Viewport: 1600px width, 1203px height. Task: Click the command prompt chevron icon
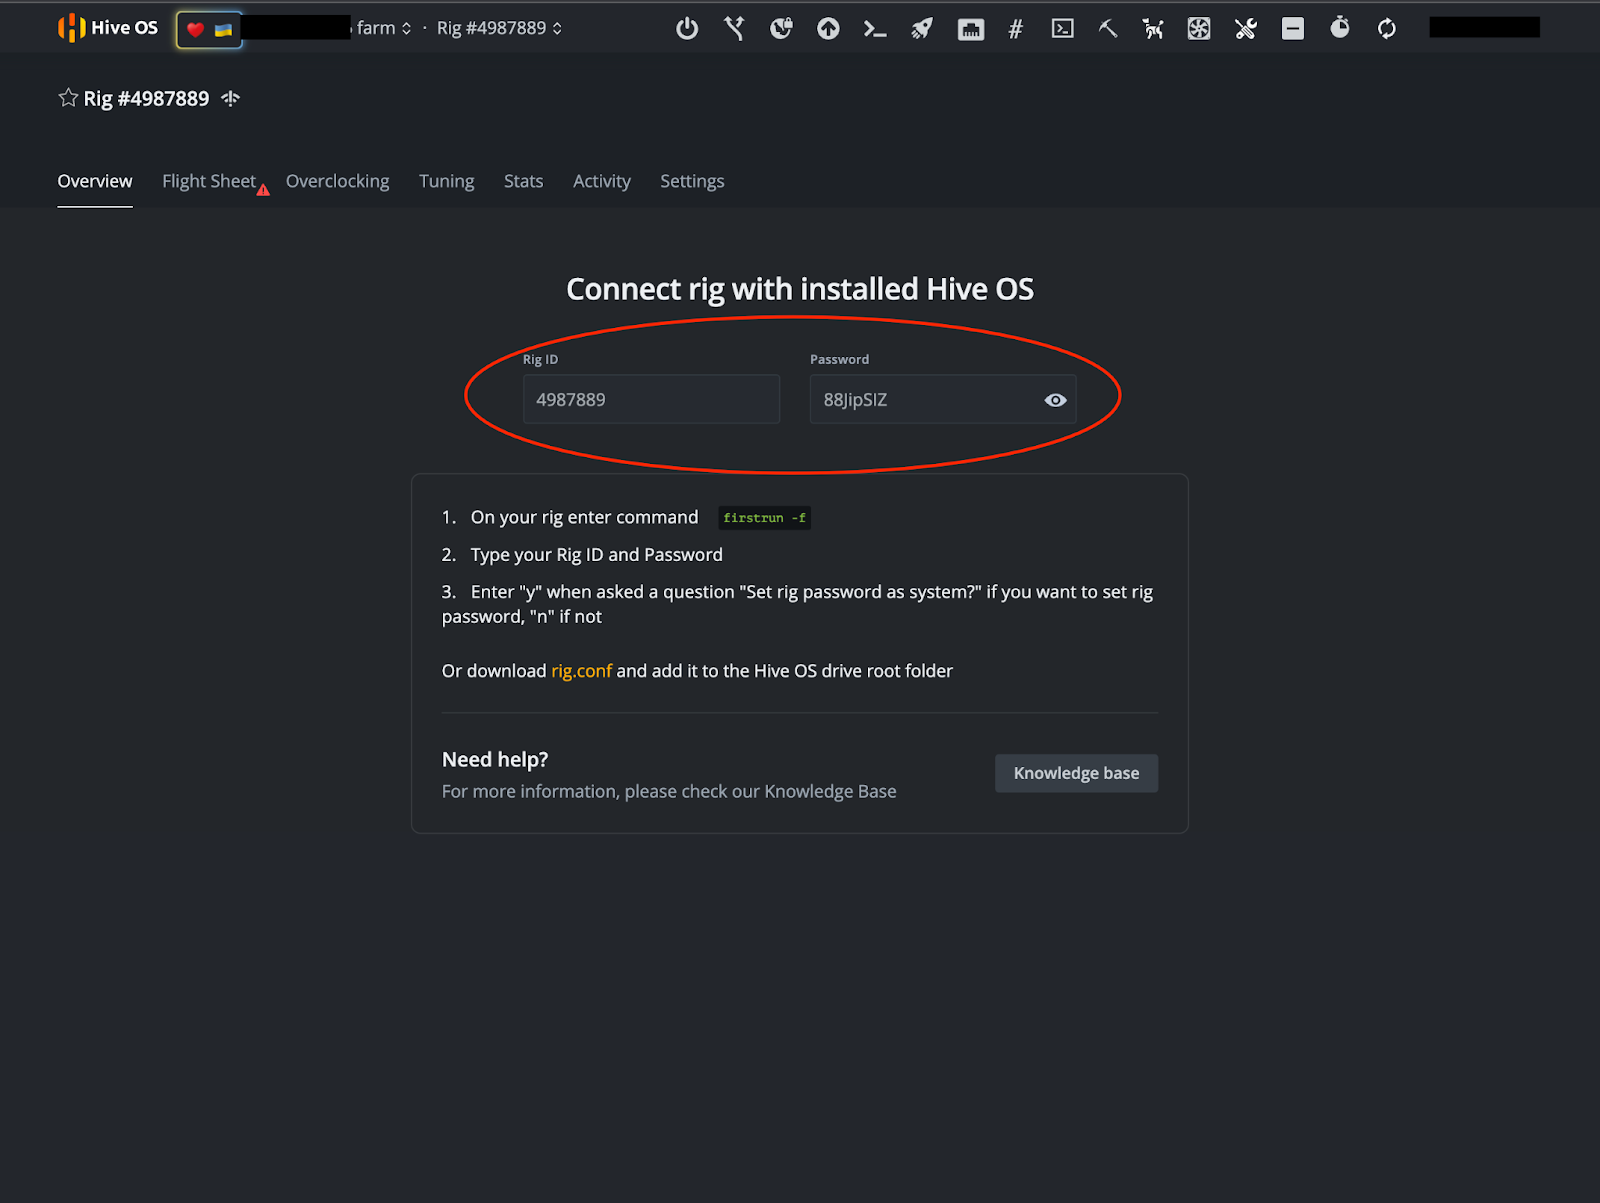click(x=875, y=28)
